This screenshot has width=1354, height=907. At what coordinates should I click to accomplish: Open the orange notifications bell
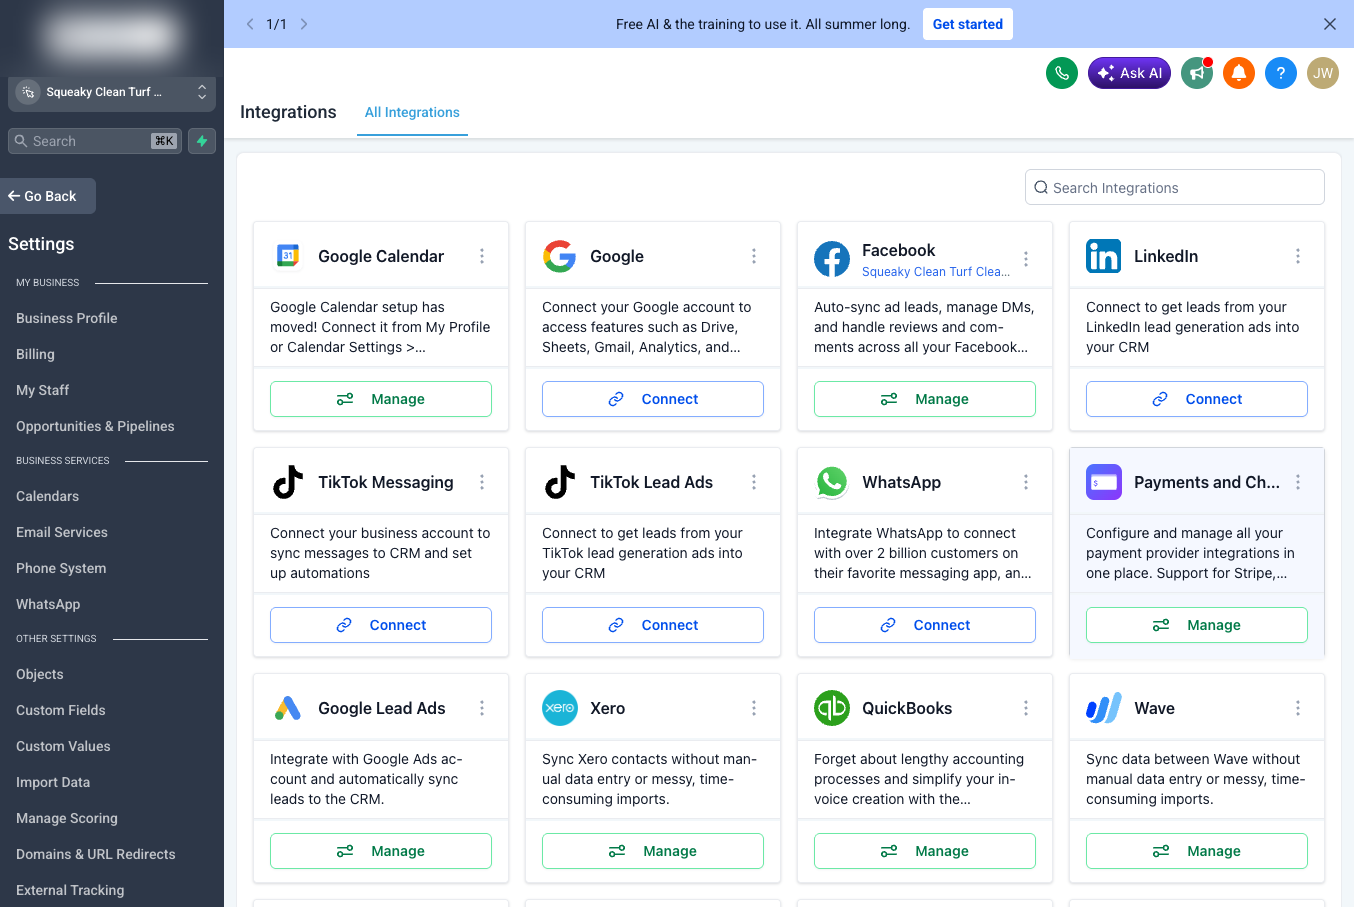(x=1239, y=73)
